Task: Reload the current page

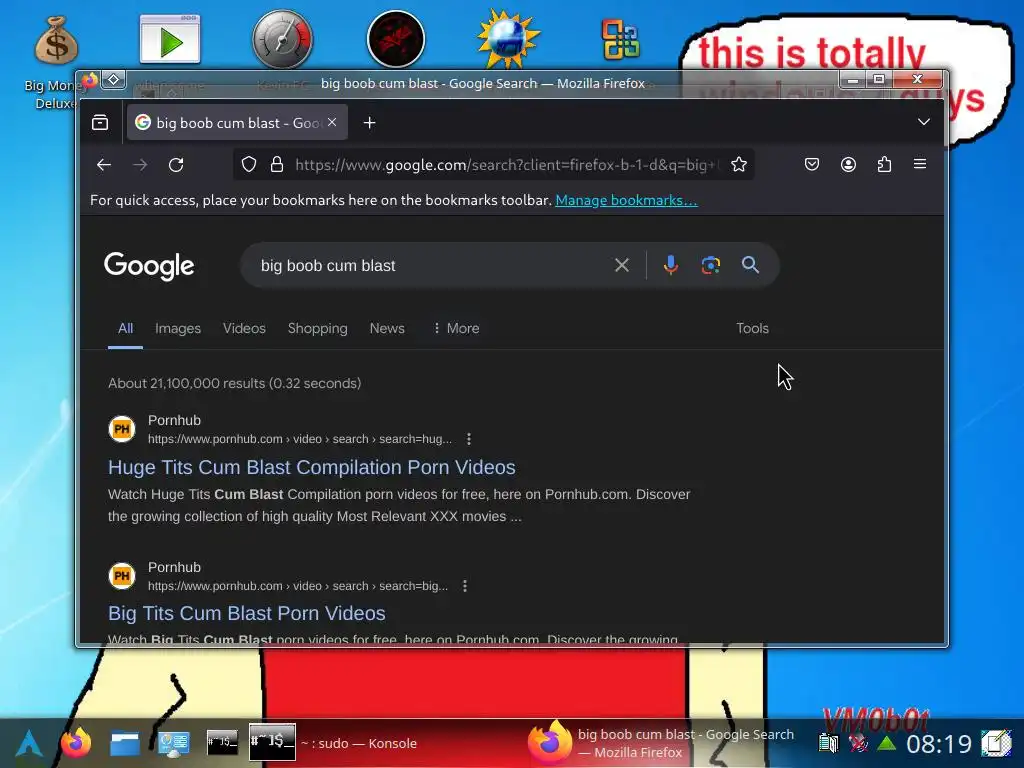Action: click(176, 165)
